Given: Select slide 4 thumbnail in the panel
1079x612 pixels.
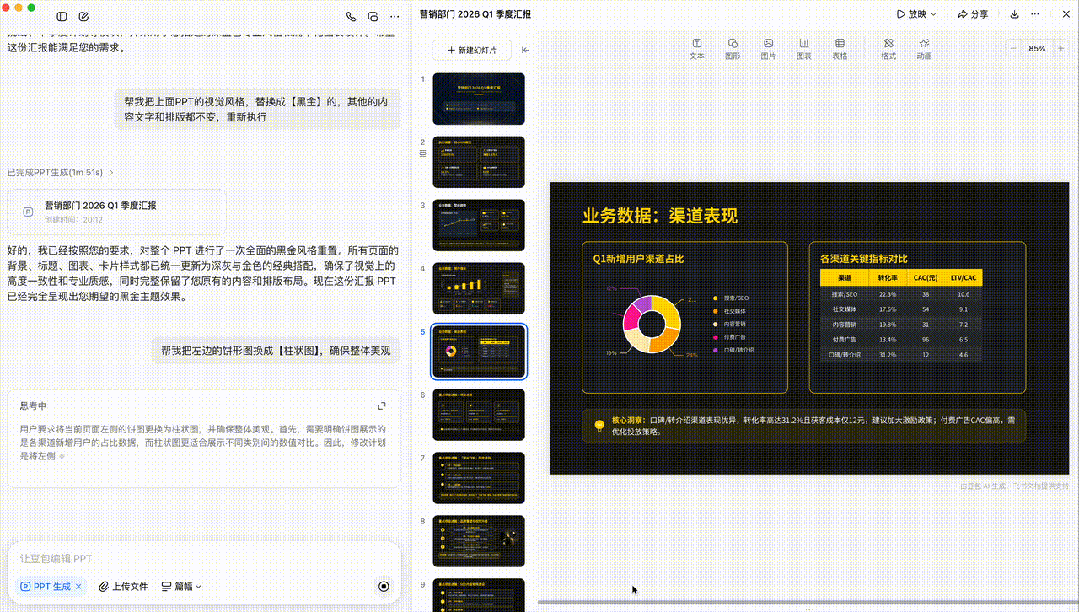Looking at the screenshot, I should click(x=478, y=288).
